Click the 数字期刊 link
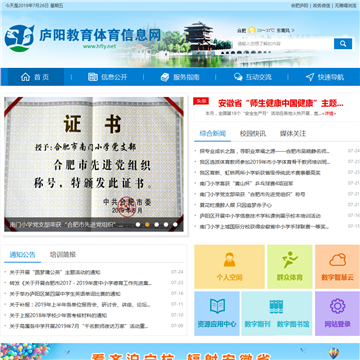360x360 pixels. (x=257, y=324)
